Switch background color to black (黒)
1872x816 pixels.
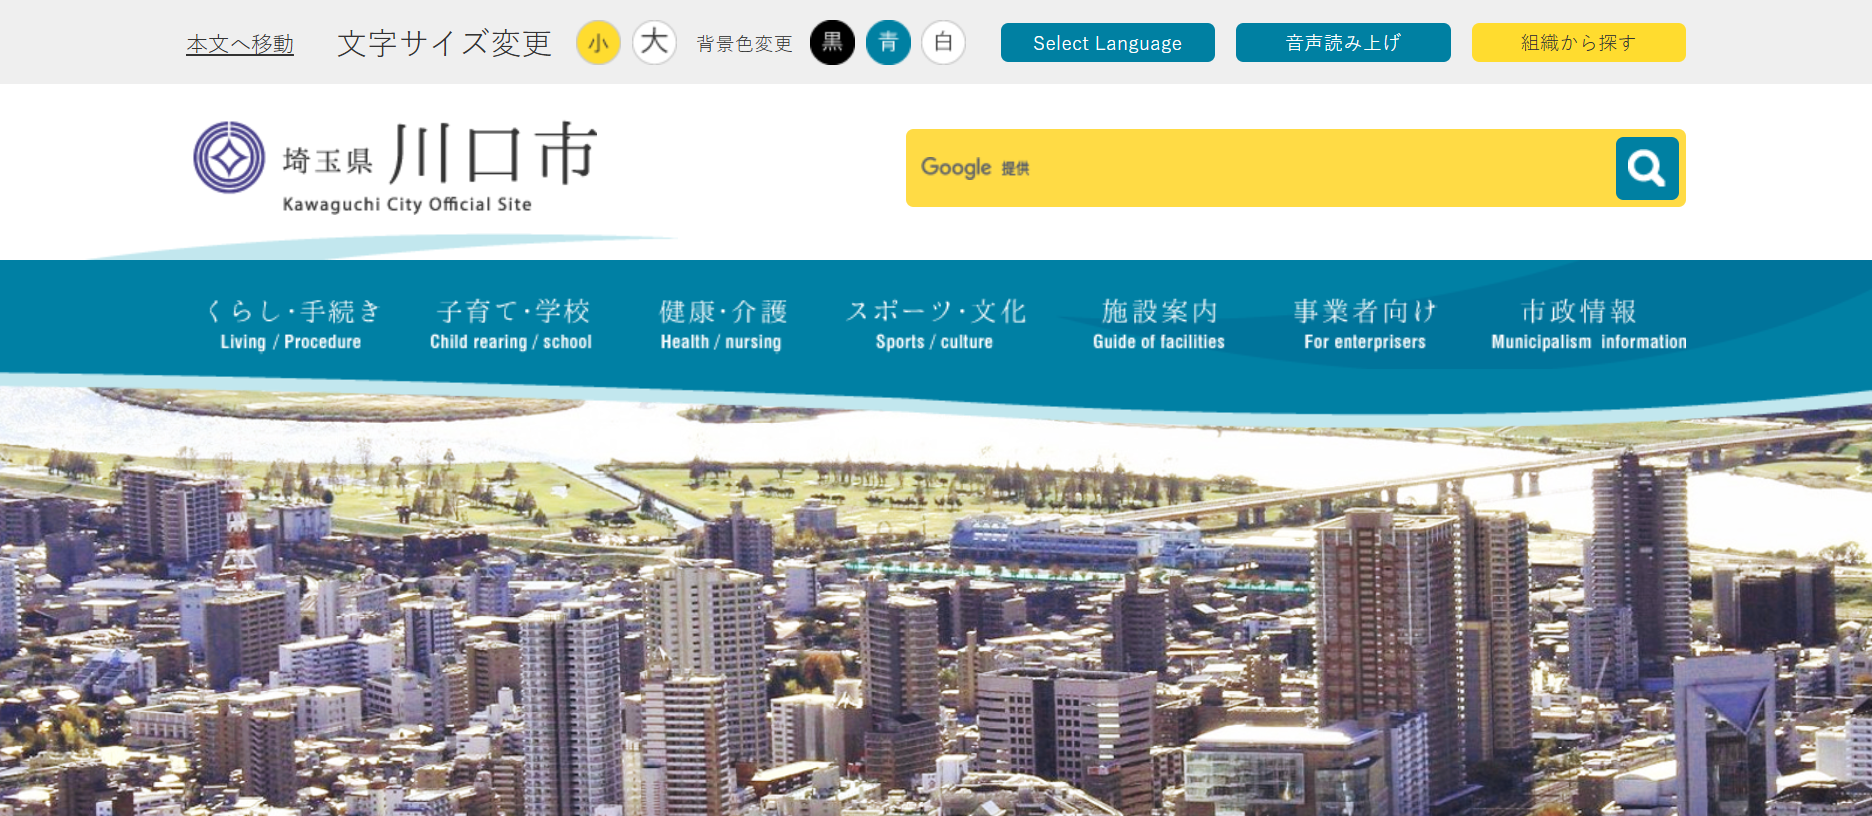click(832, 43)
